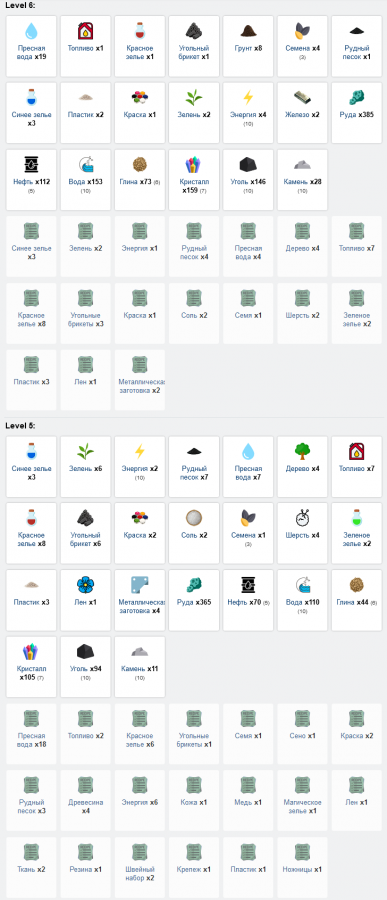Select the Семена x1 seeds icon
The width and height of the screenshot is (387, 900).
[248, 518]
